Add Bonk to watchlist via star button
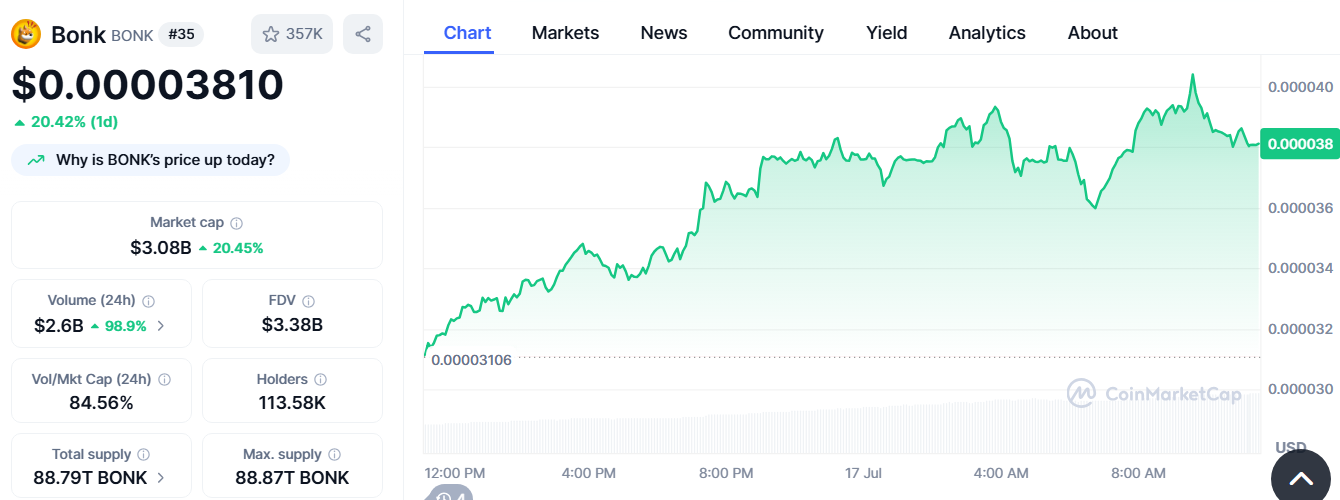Image resolution: width=1340 pixels, height=500 pixels. coord(292,34)
